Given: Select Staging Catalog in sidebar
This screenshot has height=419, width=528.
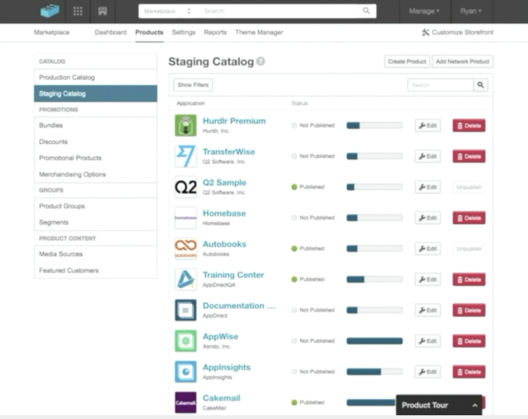Looking at the screenshot, I should point(96,94).
